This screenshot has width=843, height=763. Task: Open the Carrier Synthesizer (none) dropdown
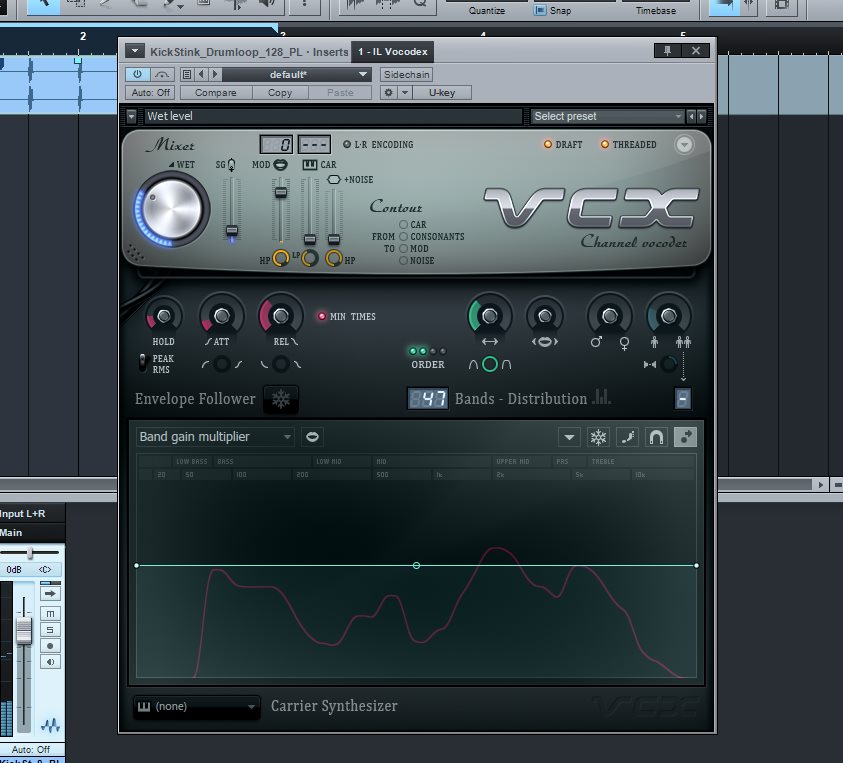point(196,707)
